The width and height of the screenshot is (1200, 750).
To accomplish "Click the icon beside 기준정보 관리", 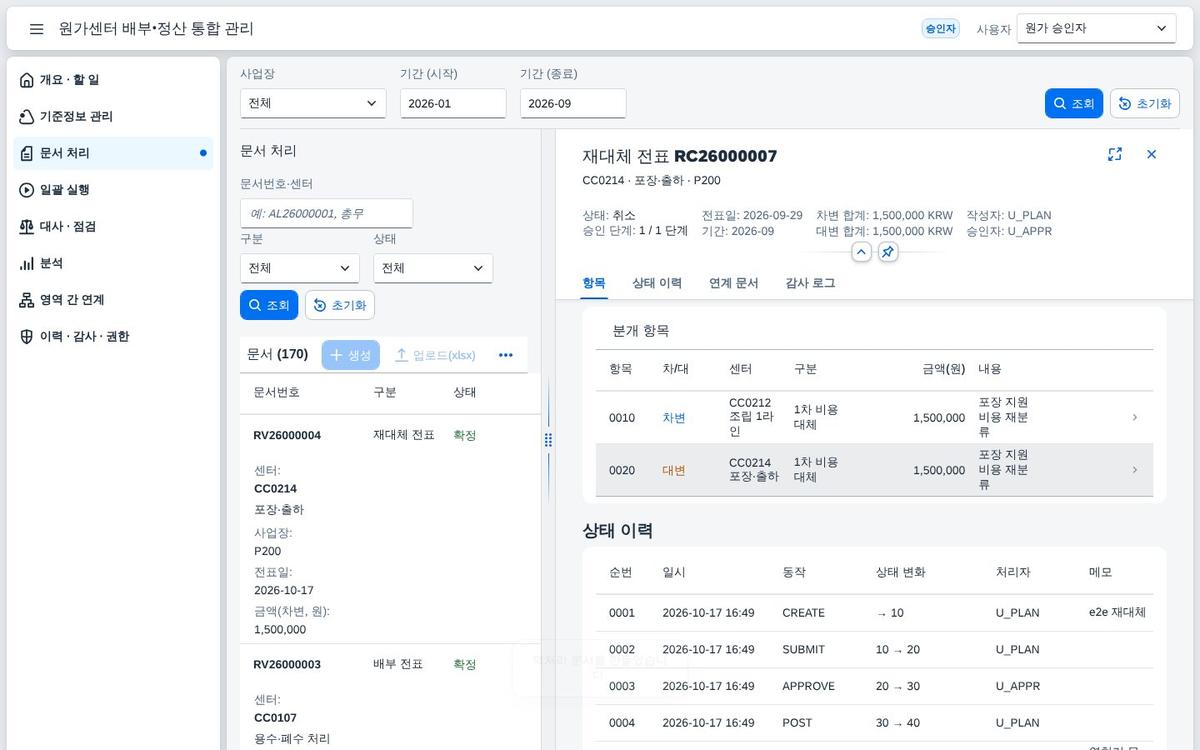I will (x=27, y=117).
